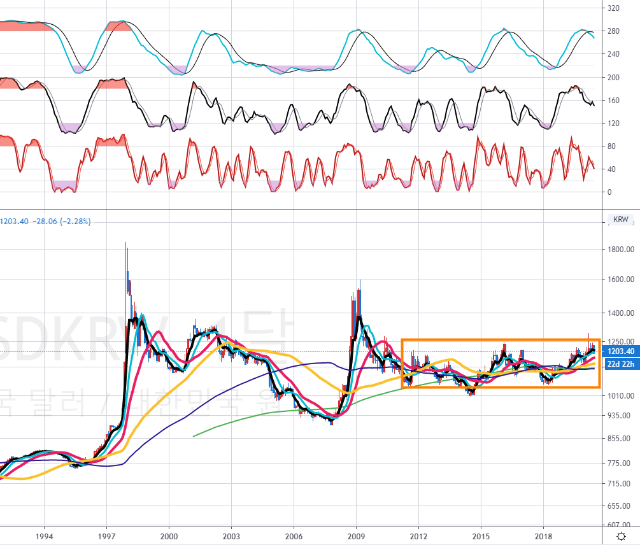The image size is (640, 545).
Task: Click the 2012 time axis label
Action: tap(419, 536)
